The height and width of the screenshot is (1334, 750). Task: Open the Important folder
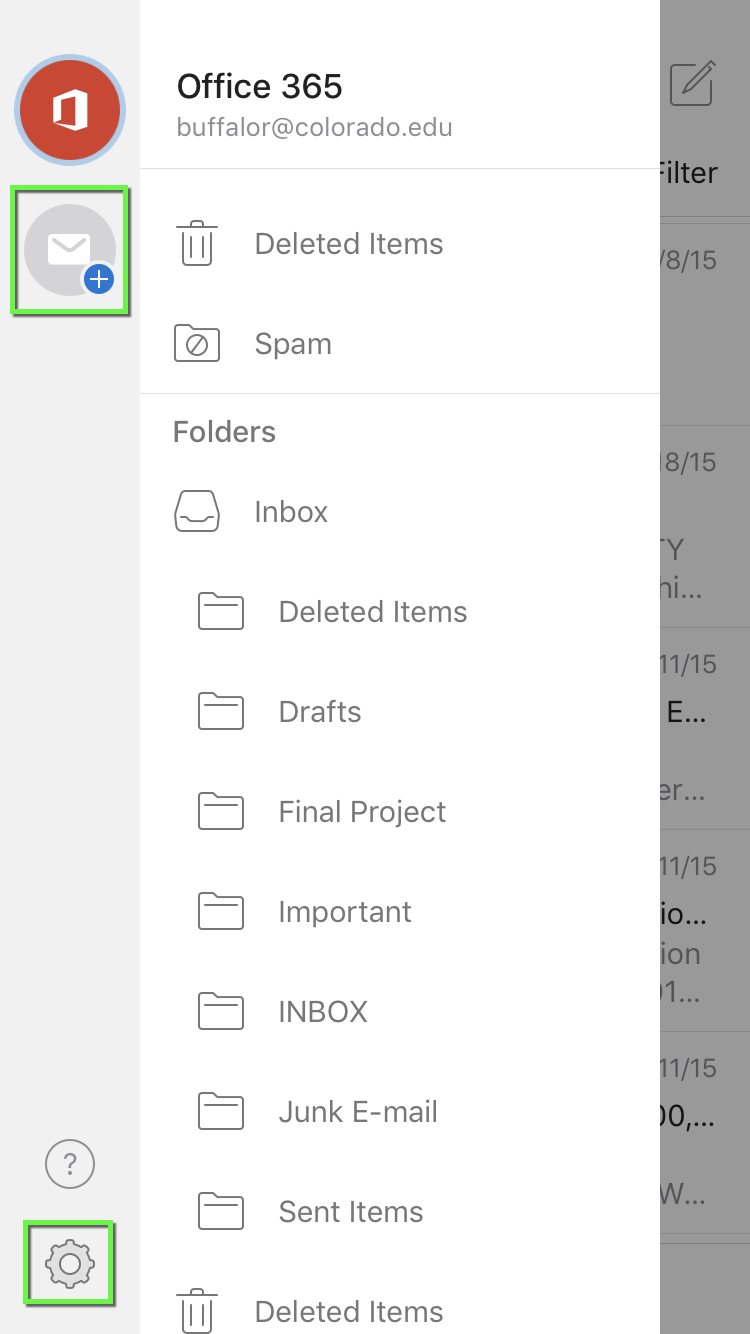pyautogui.click(x=345, y=912)
